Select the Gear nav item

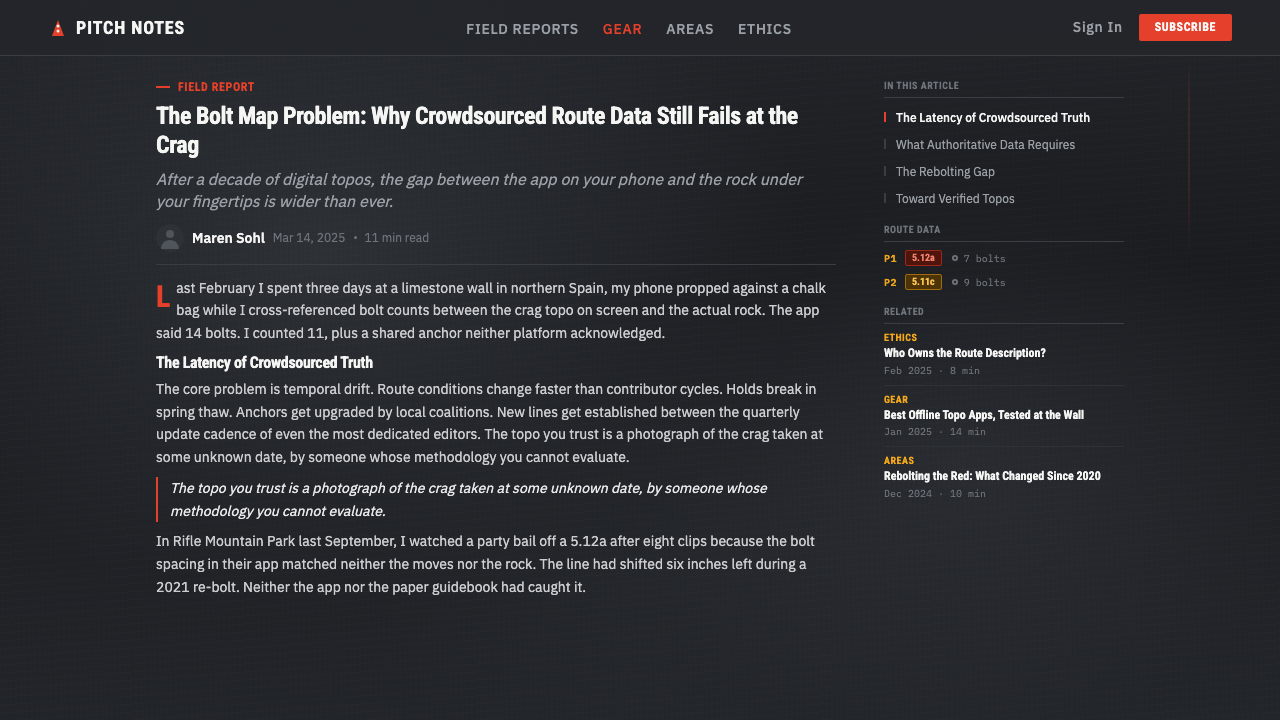(x=622, y=29)
